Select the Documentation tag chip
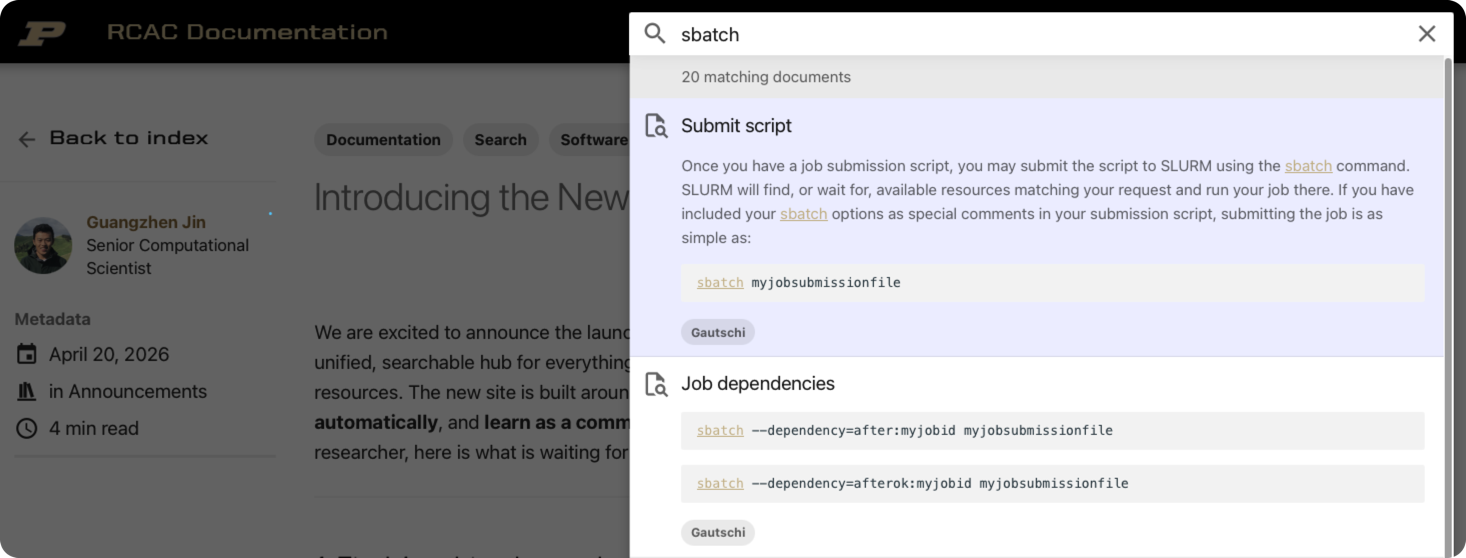The image size is (1466, 558). tap(383, 140)
